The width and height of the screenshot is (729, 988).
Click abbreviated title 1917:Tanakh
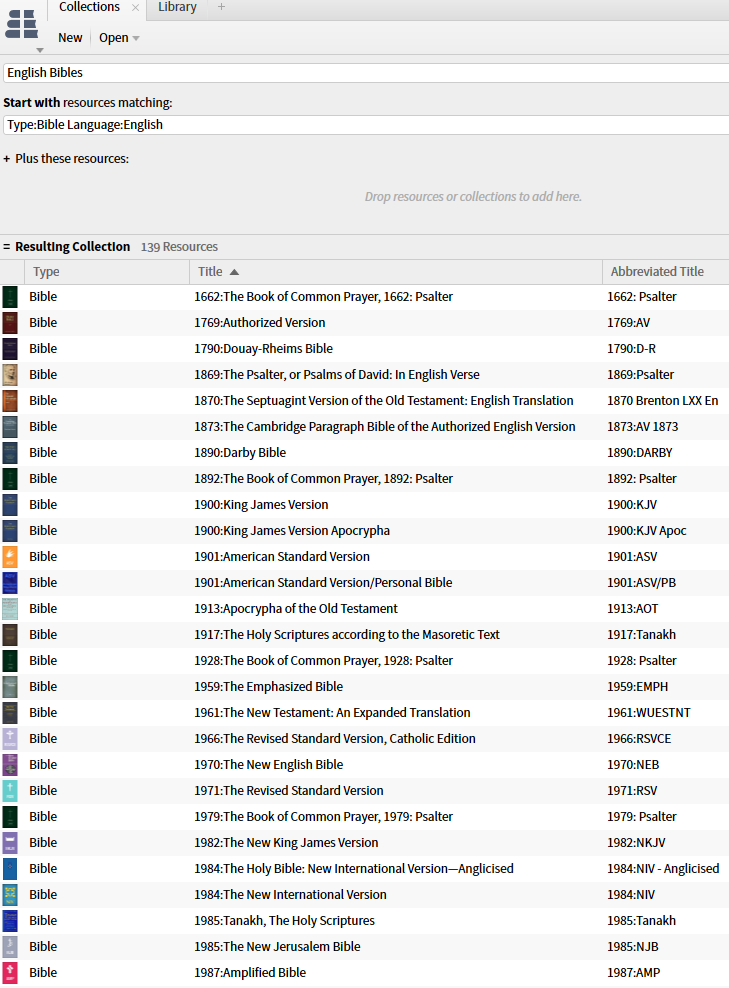point(641,635)
